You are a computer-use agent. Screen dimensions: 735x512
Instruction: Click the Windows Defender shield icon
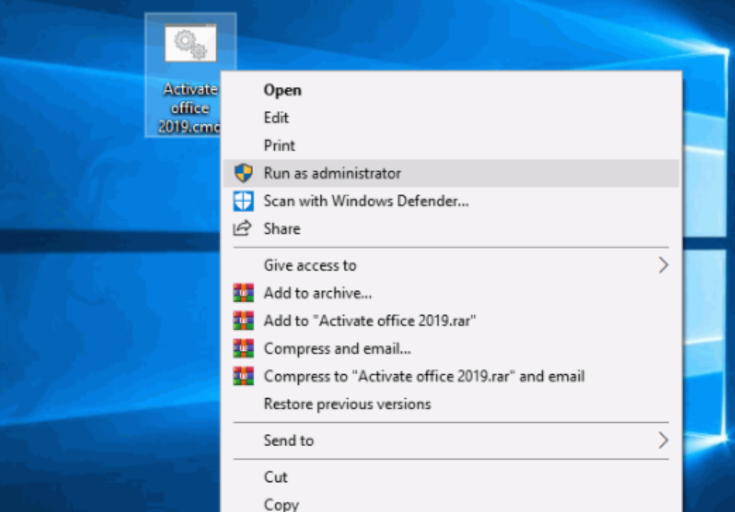click(x=243, y=201)
